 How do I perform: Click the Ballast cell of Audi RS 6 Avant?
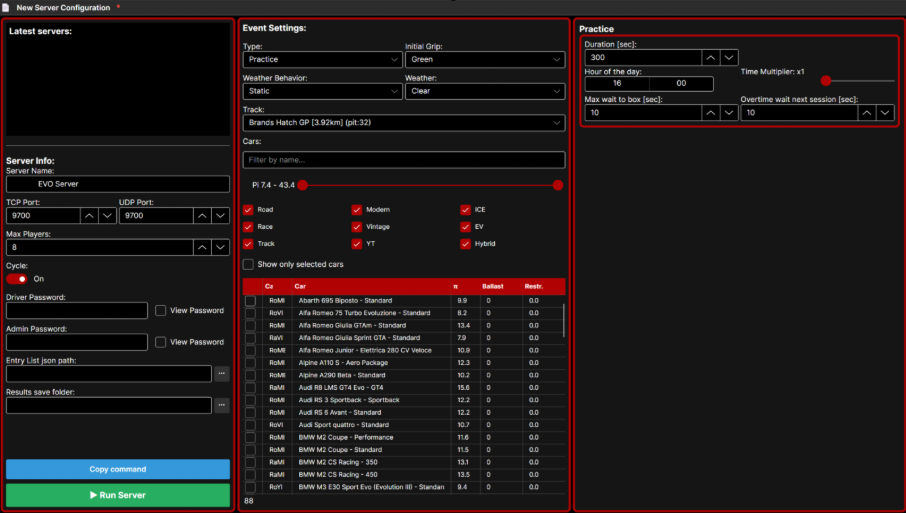500,412
